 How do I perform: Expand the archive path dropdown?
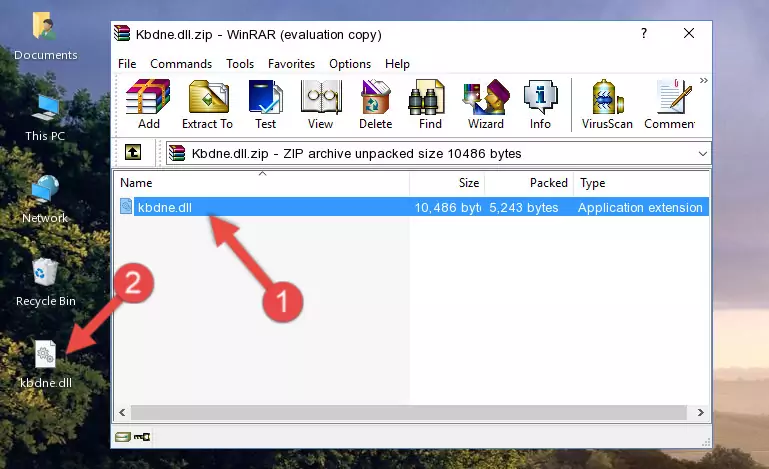tap(703, 154)
